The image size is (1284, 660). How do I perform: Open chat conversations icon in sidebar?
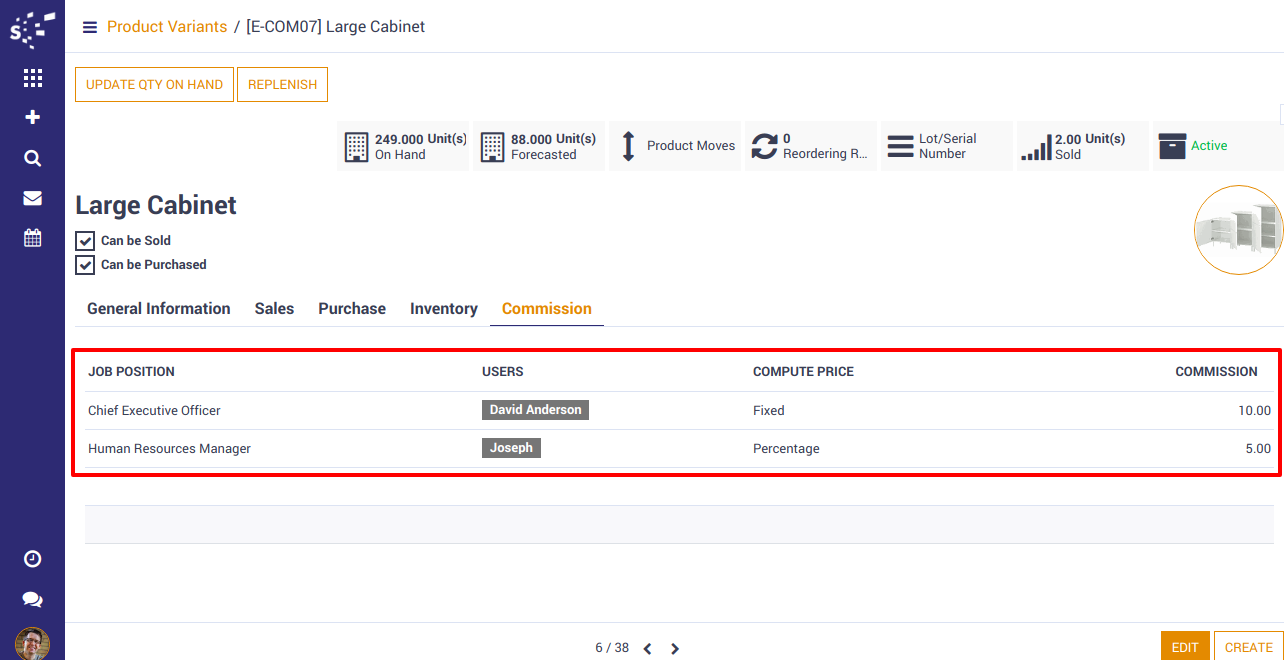(x=32, y=599)
